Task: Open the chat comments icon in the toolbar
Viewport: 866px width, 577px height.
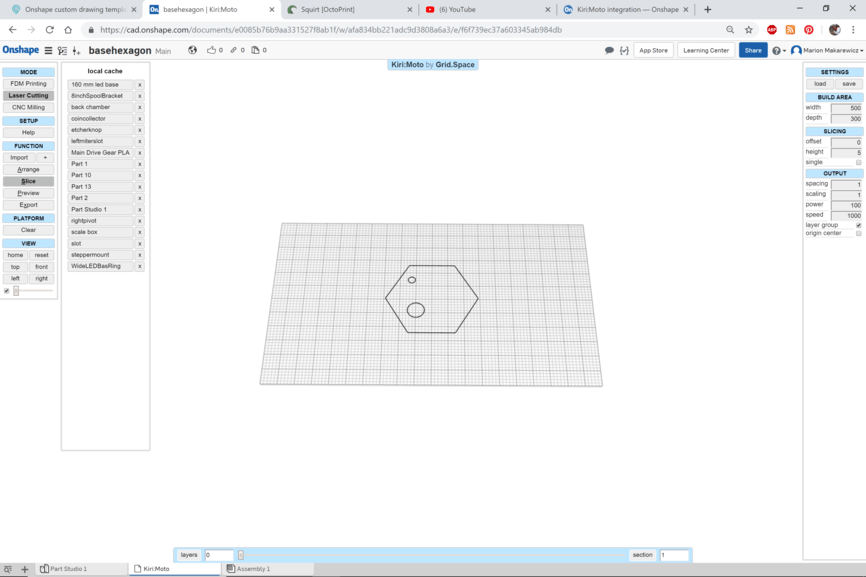Action: 607,49
